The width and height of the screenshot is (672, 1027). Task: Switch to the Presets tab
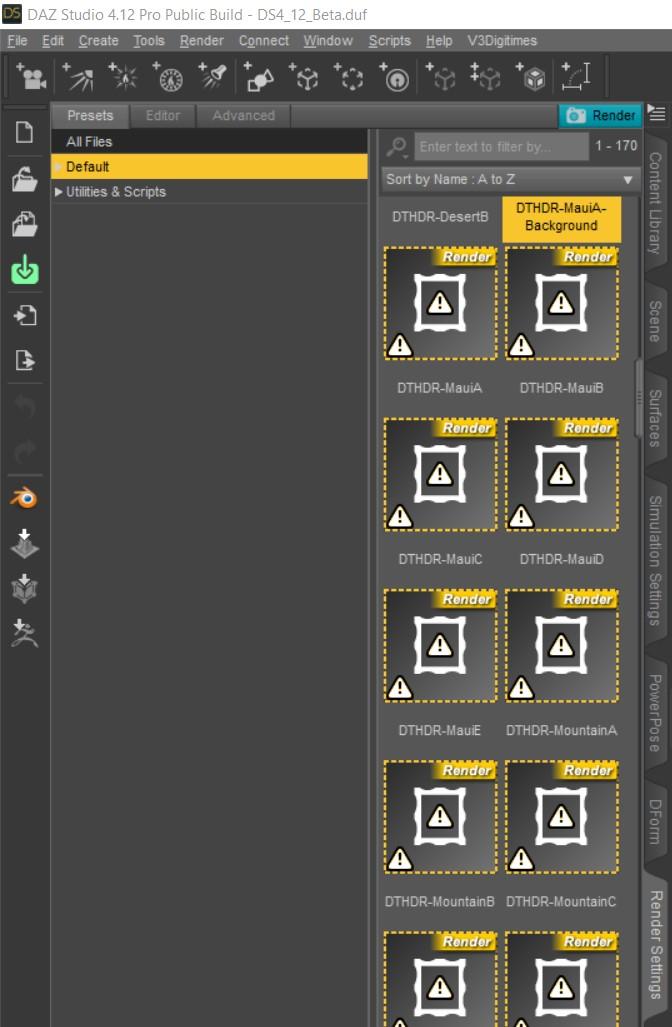point(90,116)
